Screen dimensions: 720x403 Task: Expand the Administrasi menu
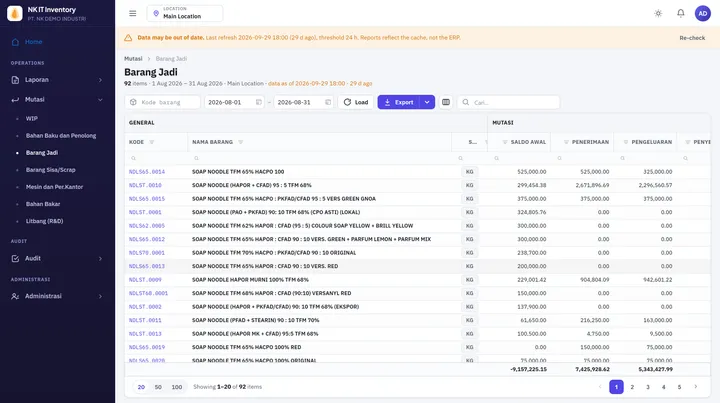(57, 296)
